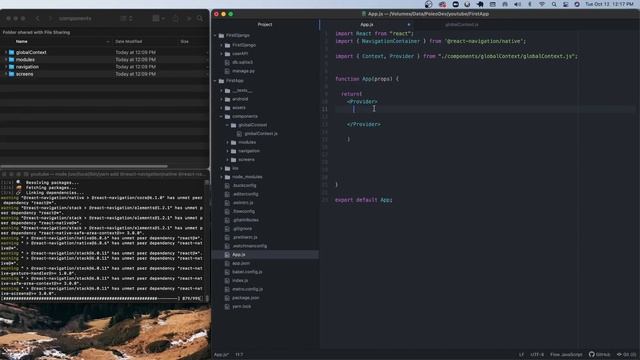640x360 pixels.
Task: Expand the userAPI folder arrow
Action: click(x=222, y=53)
